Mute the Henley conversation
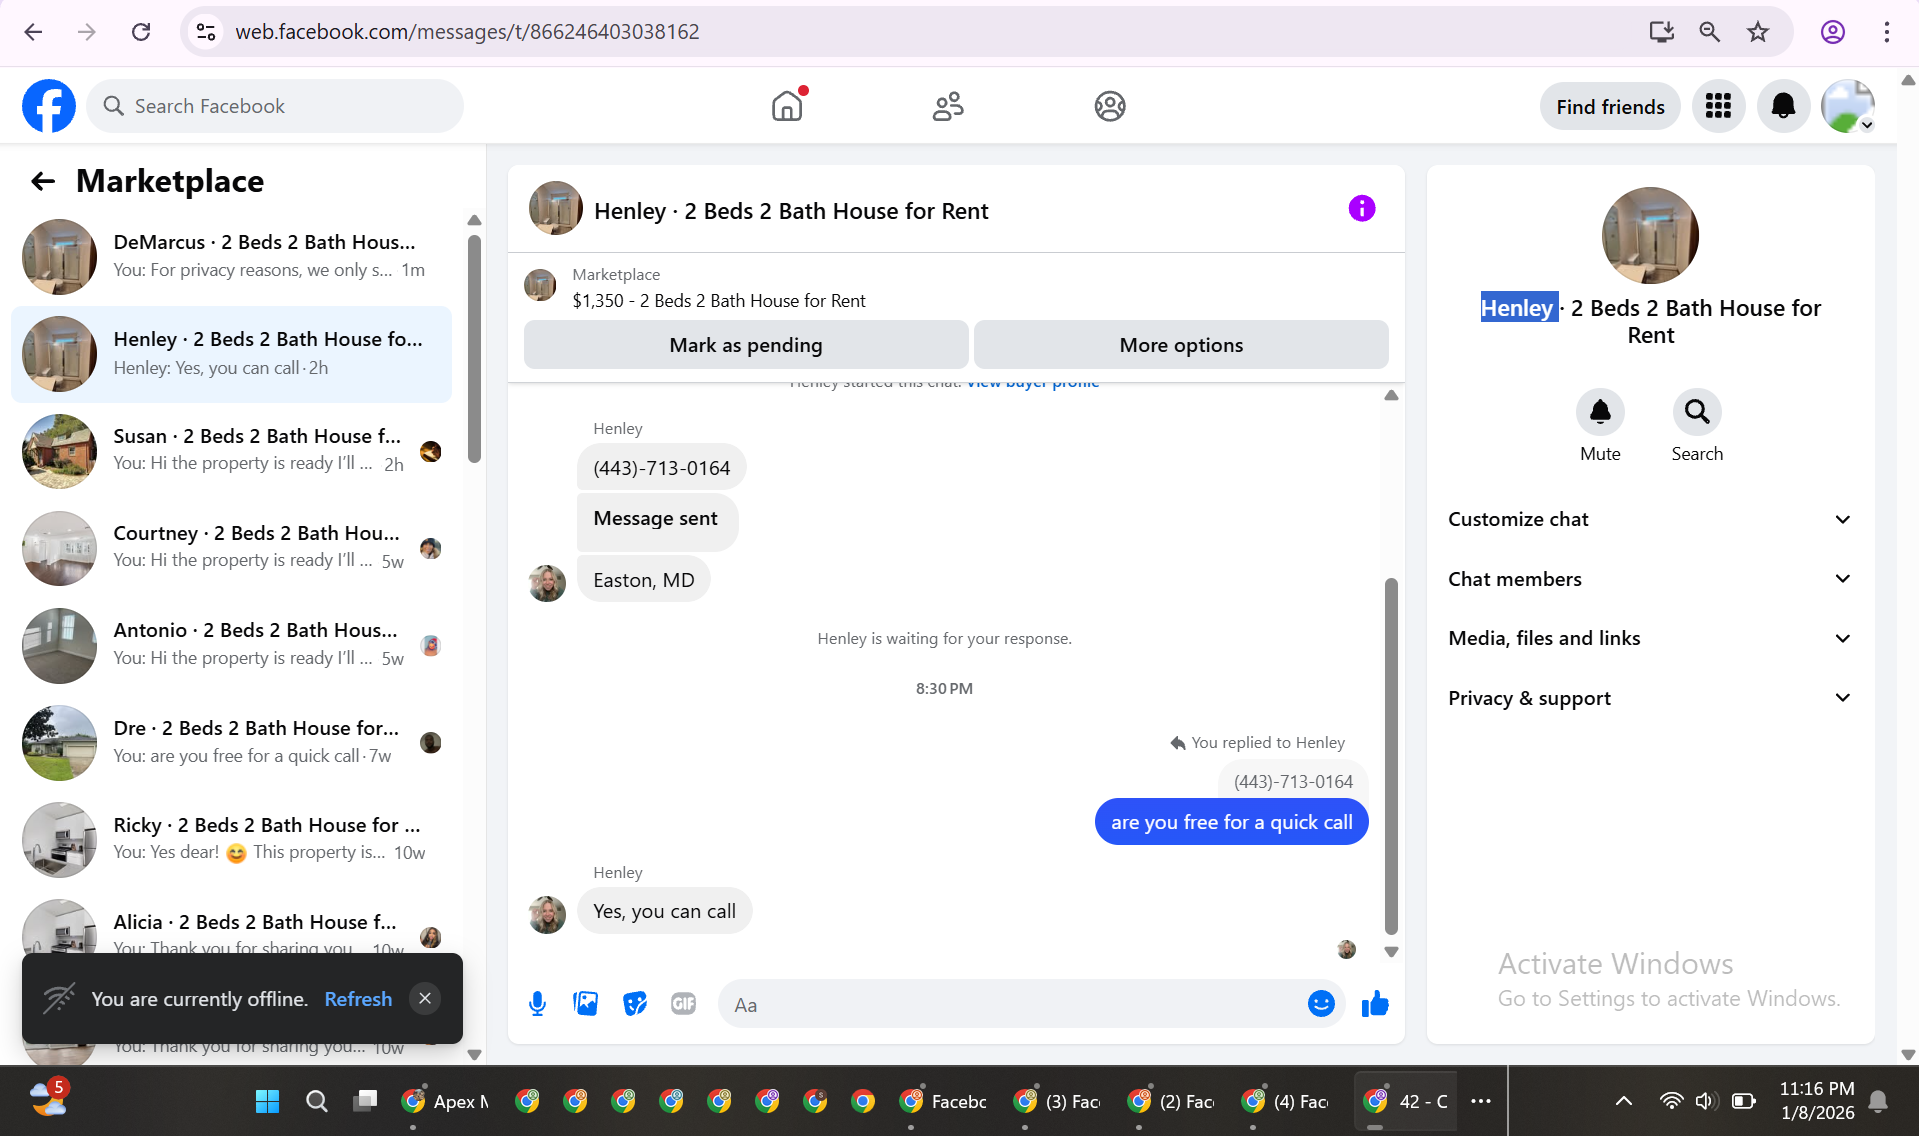Viewport: 1919px width, 1136px height. 1600,412
